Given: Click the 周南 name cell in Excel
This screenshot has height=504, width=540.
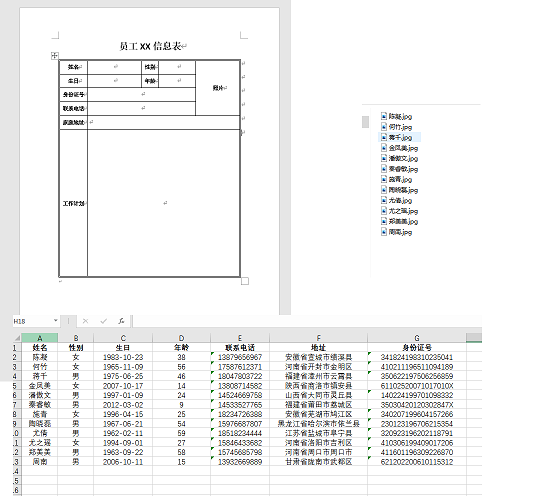Looking at the screenshot, I should (40, 462).
